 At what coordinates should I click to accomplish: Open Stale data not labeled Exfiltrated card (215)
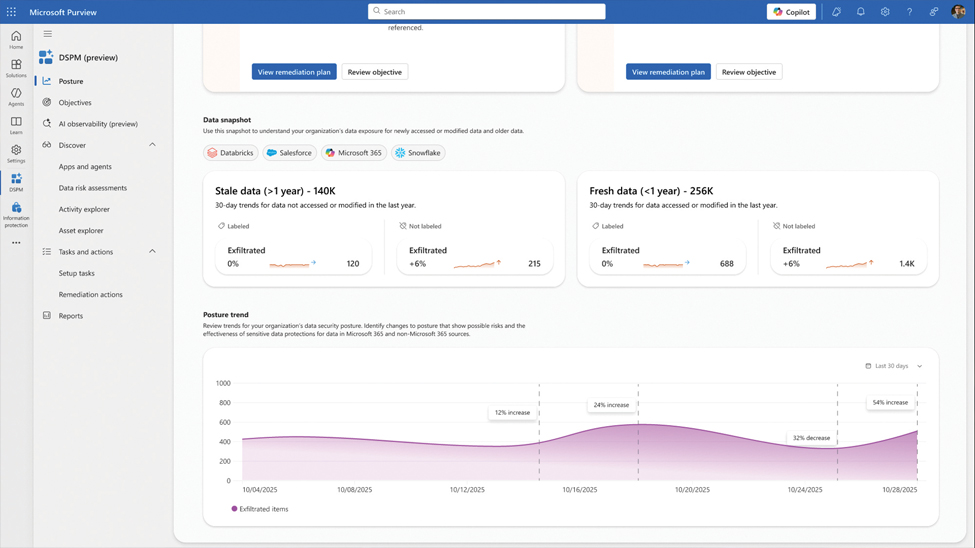474,257
